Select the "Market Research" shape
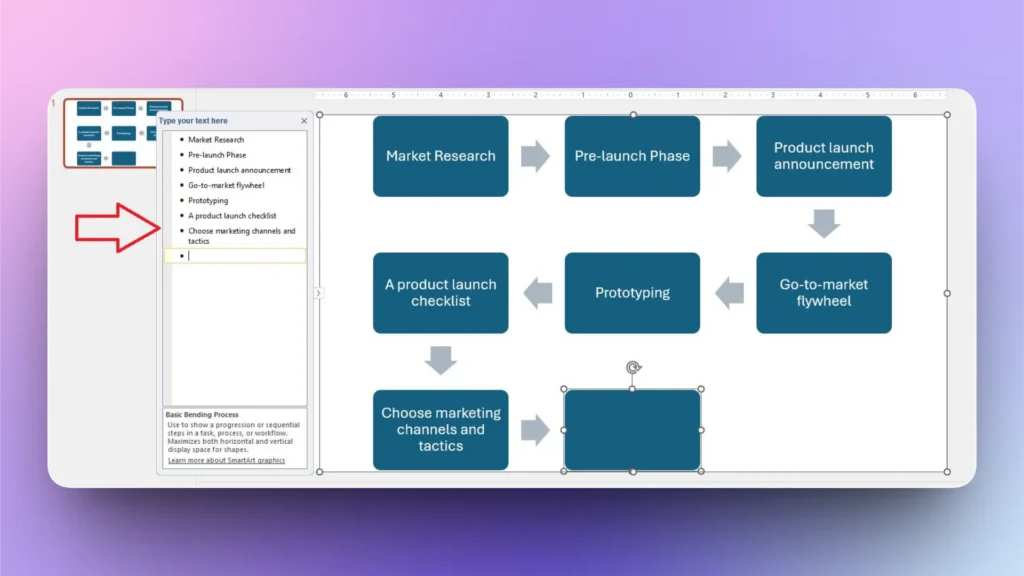The height and width of the screenshot is (576, 1024). pyautogui.click(x=440, y=156)
